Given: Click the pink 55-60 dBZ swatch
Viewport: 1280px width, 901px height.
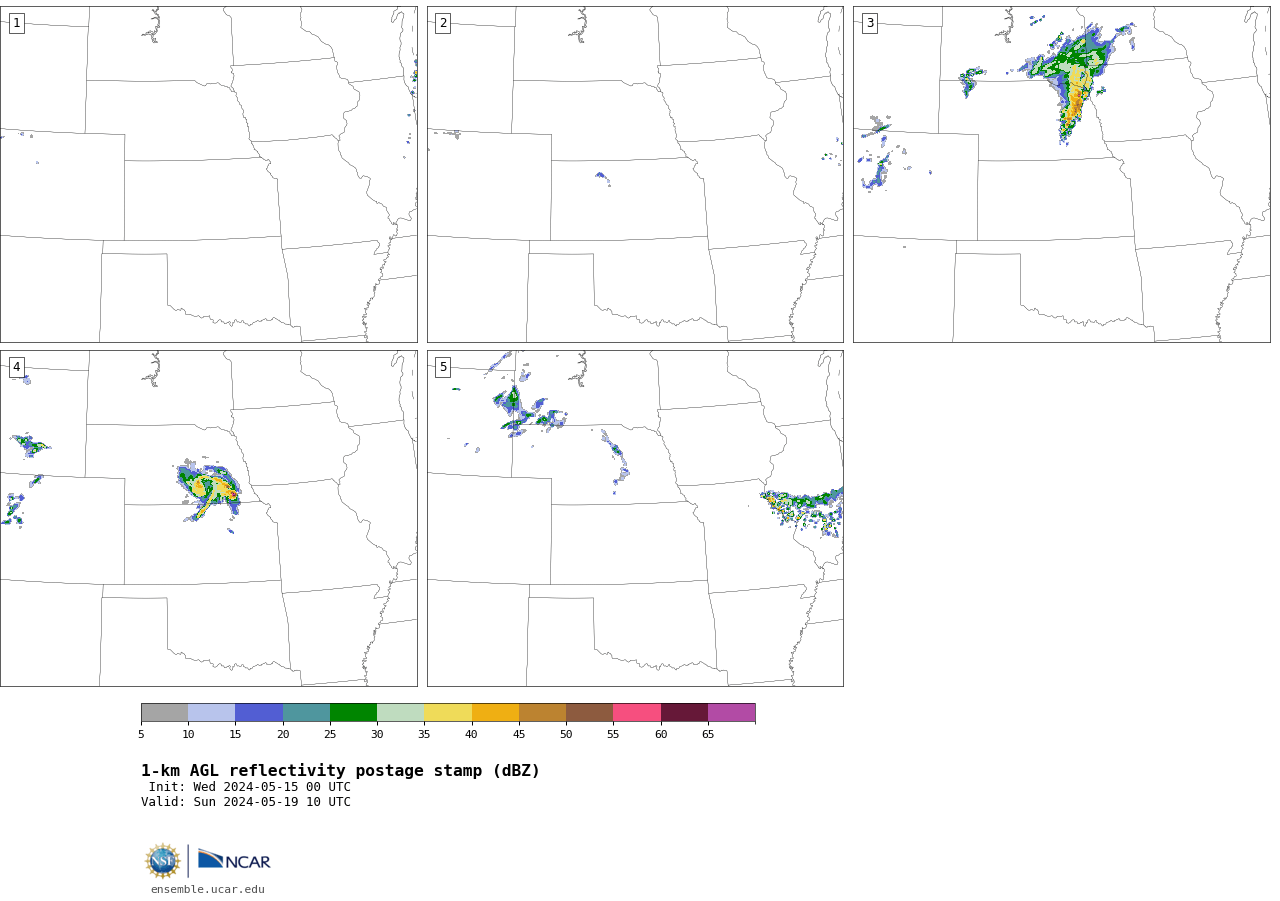Looking at the screenshot, I should (x=637, y=712).
